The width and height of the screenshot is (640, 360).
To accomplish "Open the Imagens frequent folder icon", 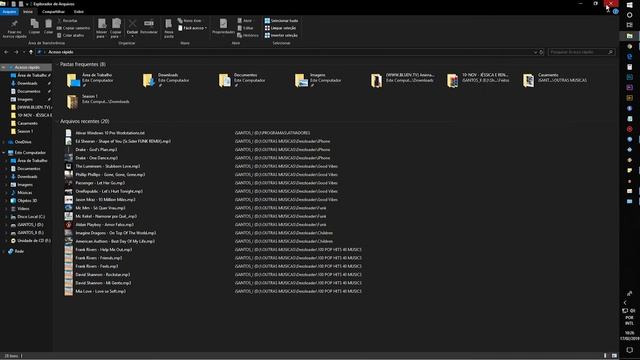I will pos(301,80).
